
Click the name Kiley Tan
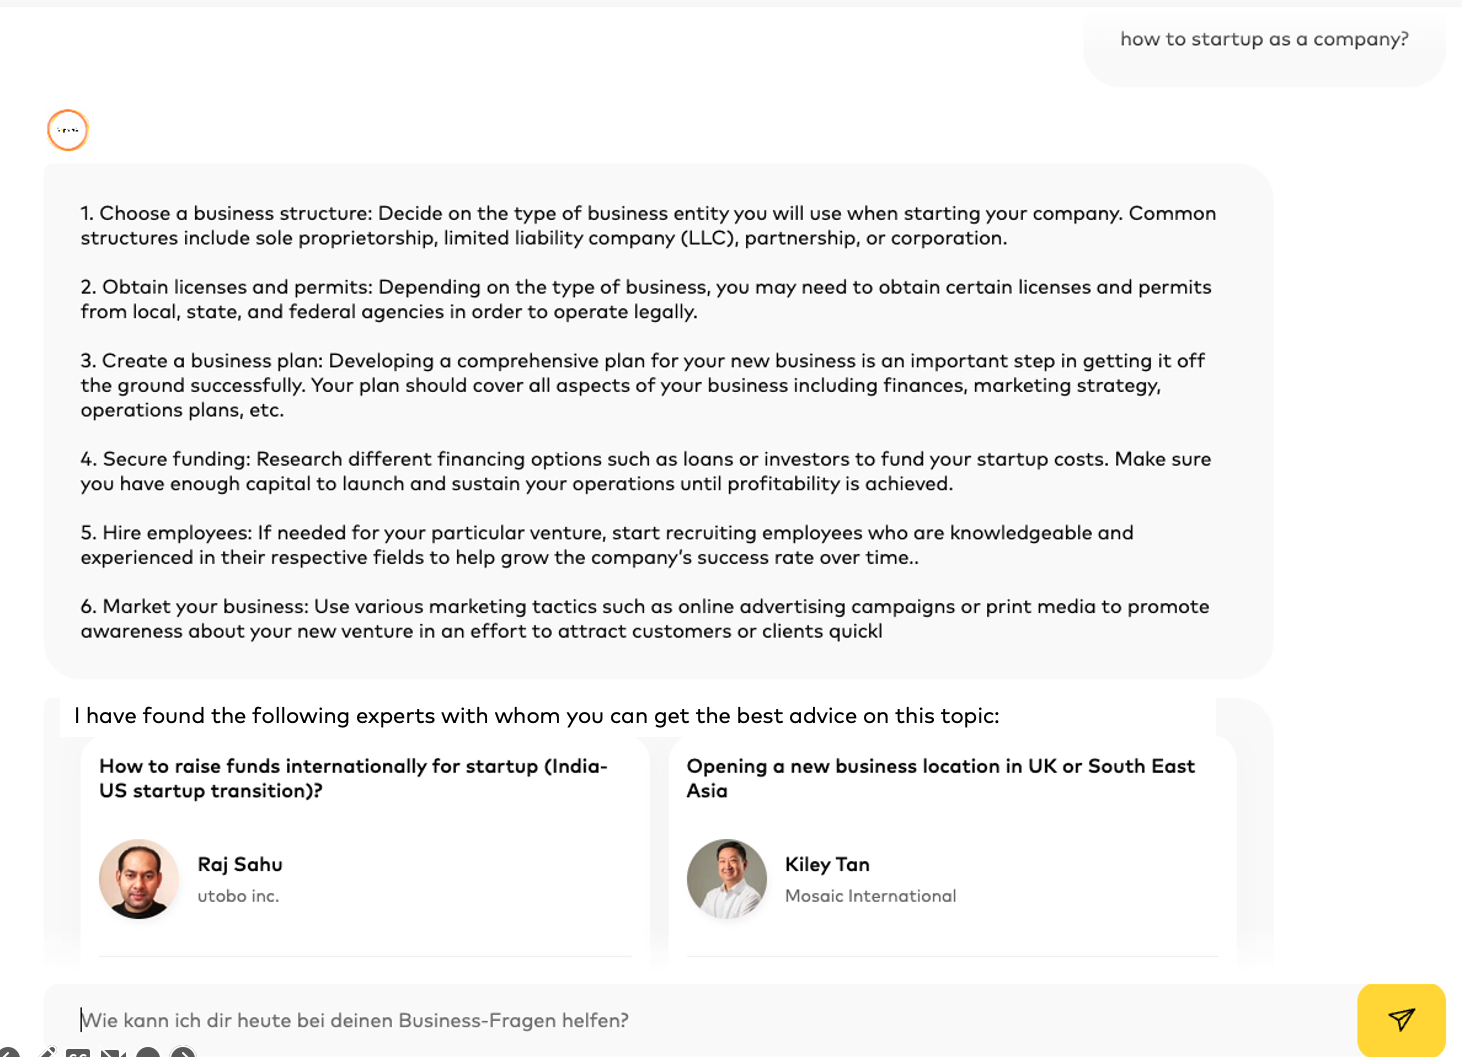point(827,864)
